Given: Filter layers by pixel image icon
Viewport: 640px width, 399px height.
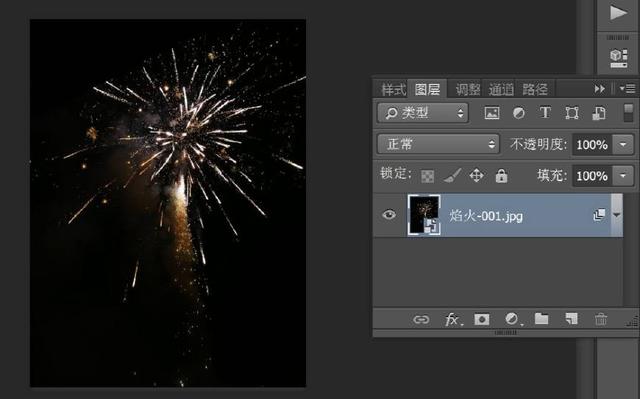Looking at the screenshot, I should [492, 113].
